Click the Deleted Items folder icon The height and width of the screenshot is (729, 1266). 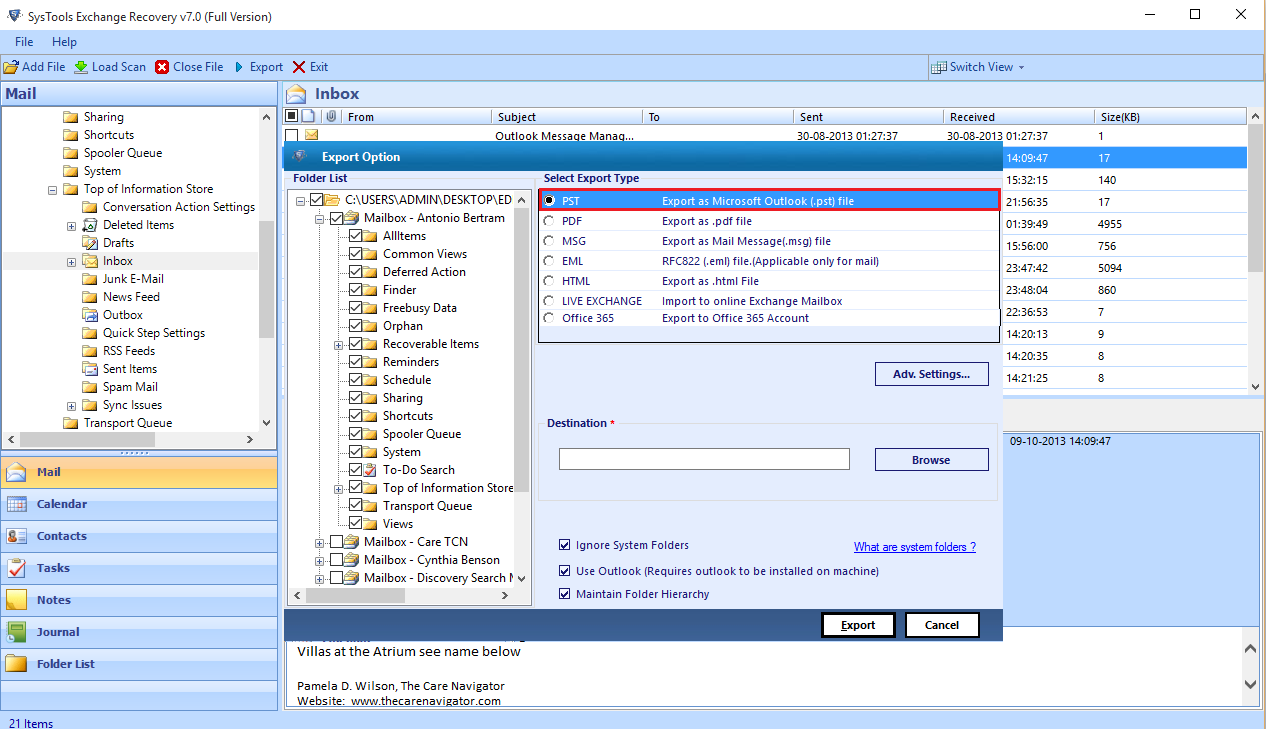[x=91, y=225]
